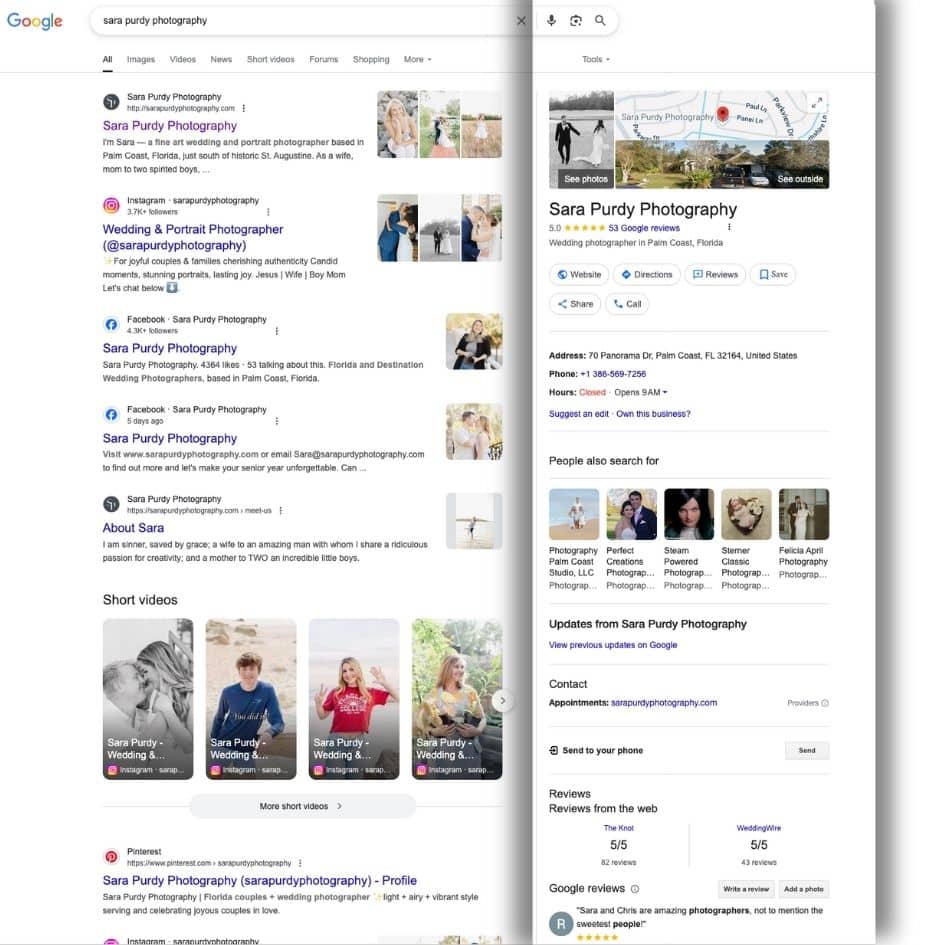Screen dimensions: 945x945
Task: Switch to the Videos tab
Action: click(x=183, y=59)
